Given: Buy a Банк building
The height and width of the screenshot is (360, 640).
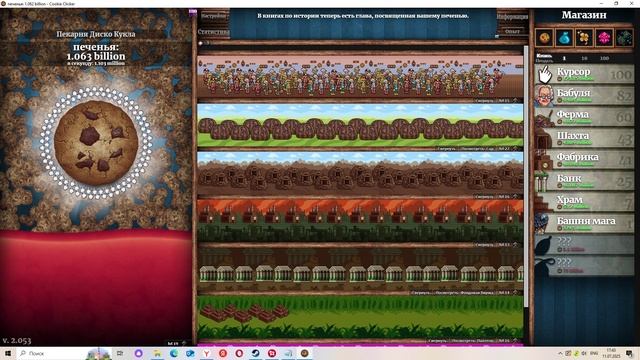Looking at the screenshot, I should (584, 181).
